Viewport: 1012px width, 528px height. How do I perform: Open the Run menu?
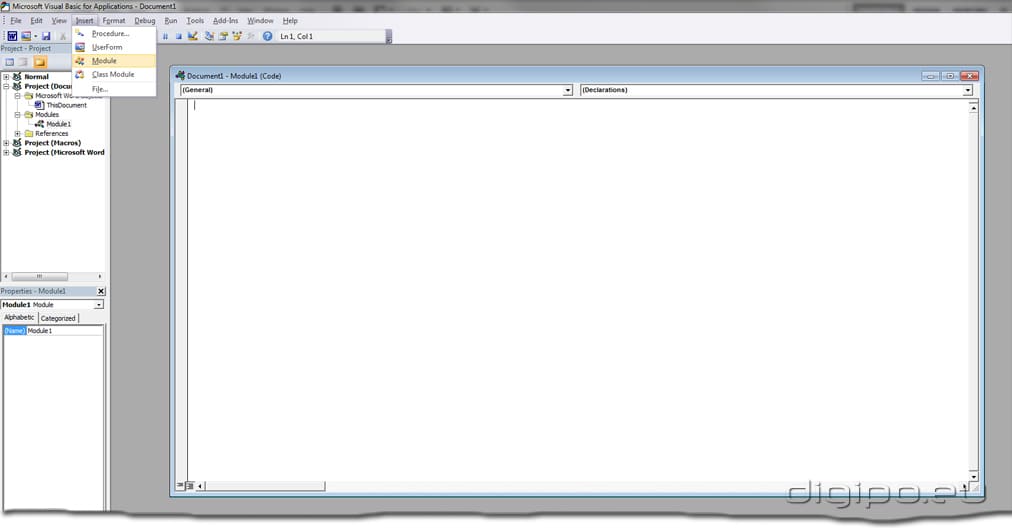(x=170, y=21)
